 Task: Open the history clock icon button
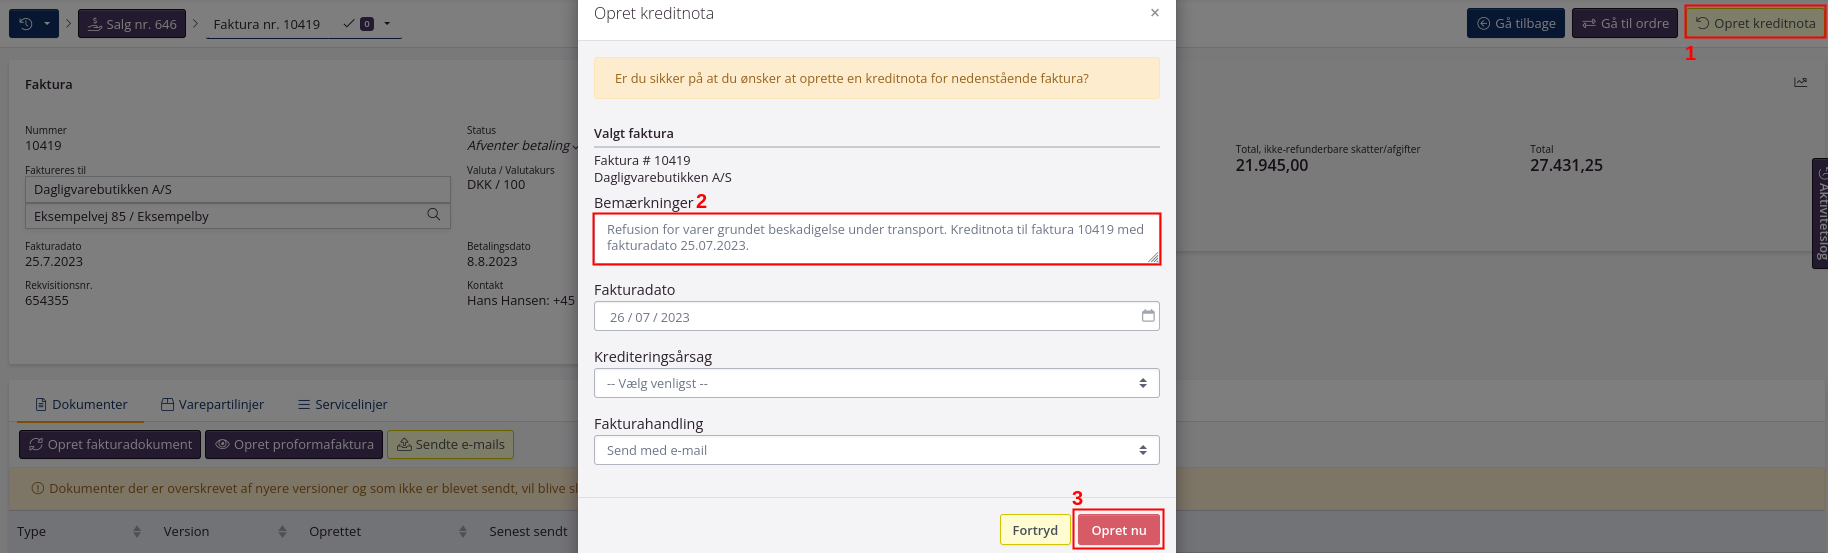[x=27, y=24]
